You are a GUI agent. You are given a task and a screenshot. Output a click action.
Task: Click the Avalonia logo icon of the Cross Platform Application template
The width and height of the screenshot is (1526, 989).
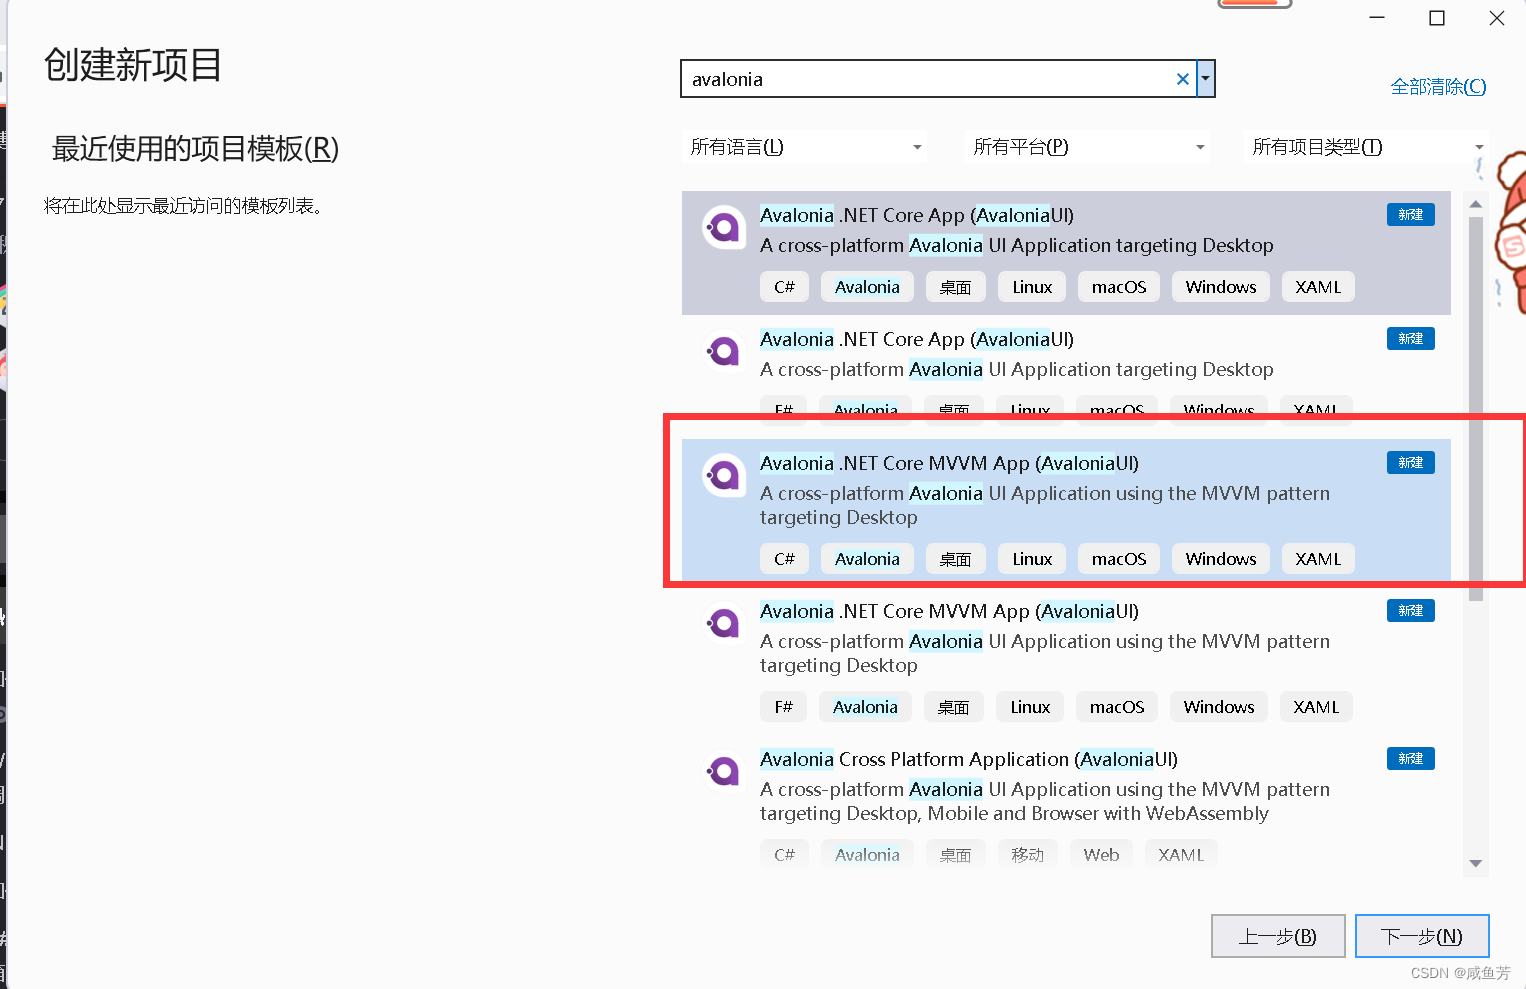tap(723, 771)
